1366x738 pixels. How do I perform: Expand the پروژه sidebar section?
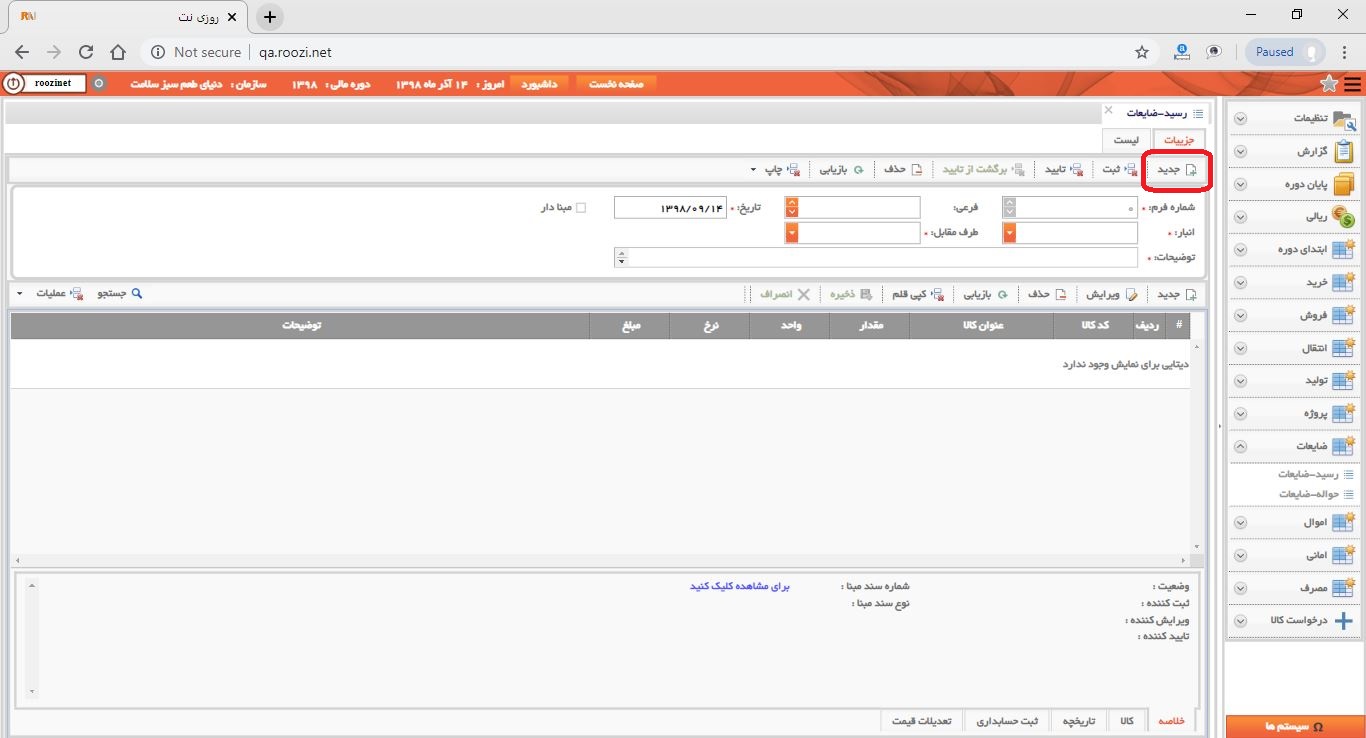pos(1240,414)
